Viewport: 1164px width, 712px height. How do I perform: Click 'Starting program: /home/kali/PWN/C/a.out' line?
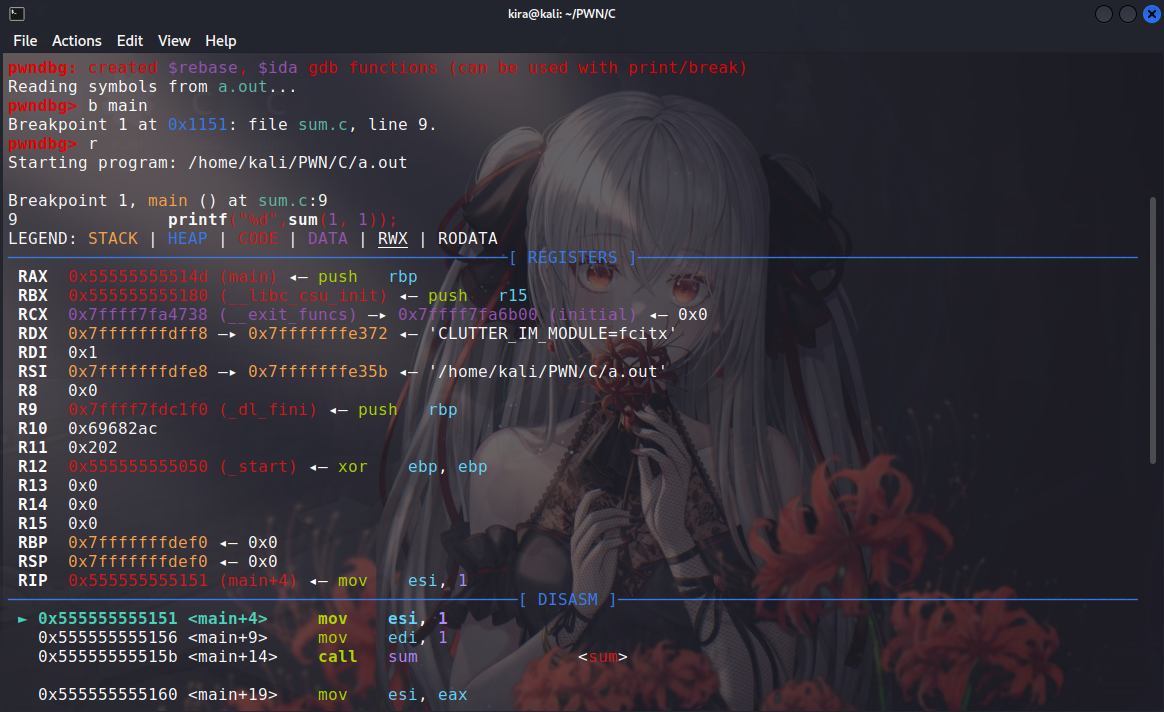click(208, 163)
